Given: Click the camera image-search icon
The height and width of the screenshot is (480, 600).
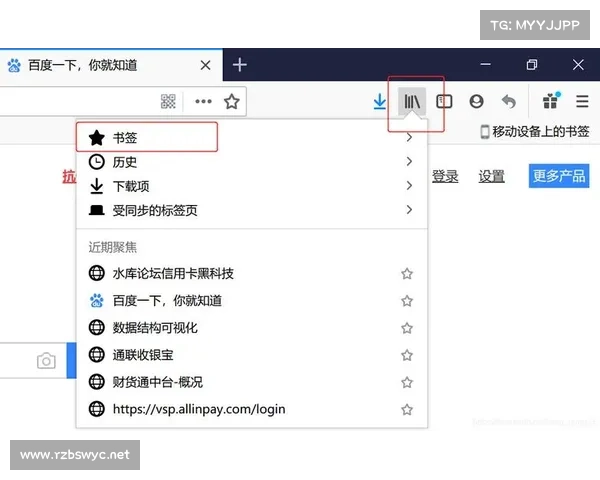Looking at the screenshot, I should click(46, 361).
